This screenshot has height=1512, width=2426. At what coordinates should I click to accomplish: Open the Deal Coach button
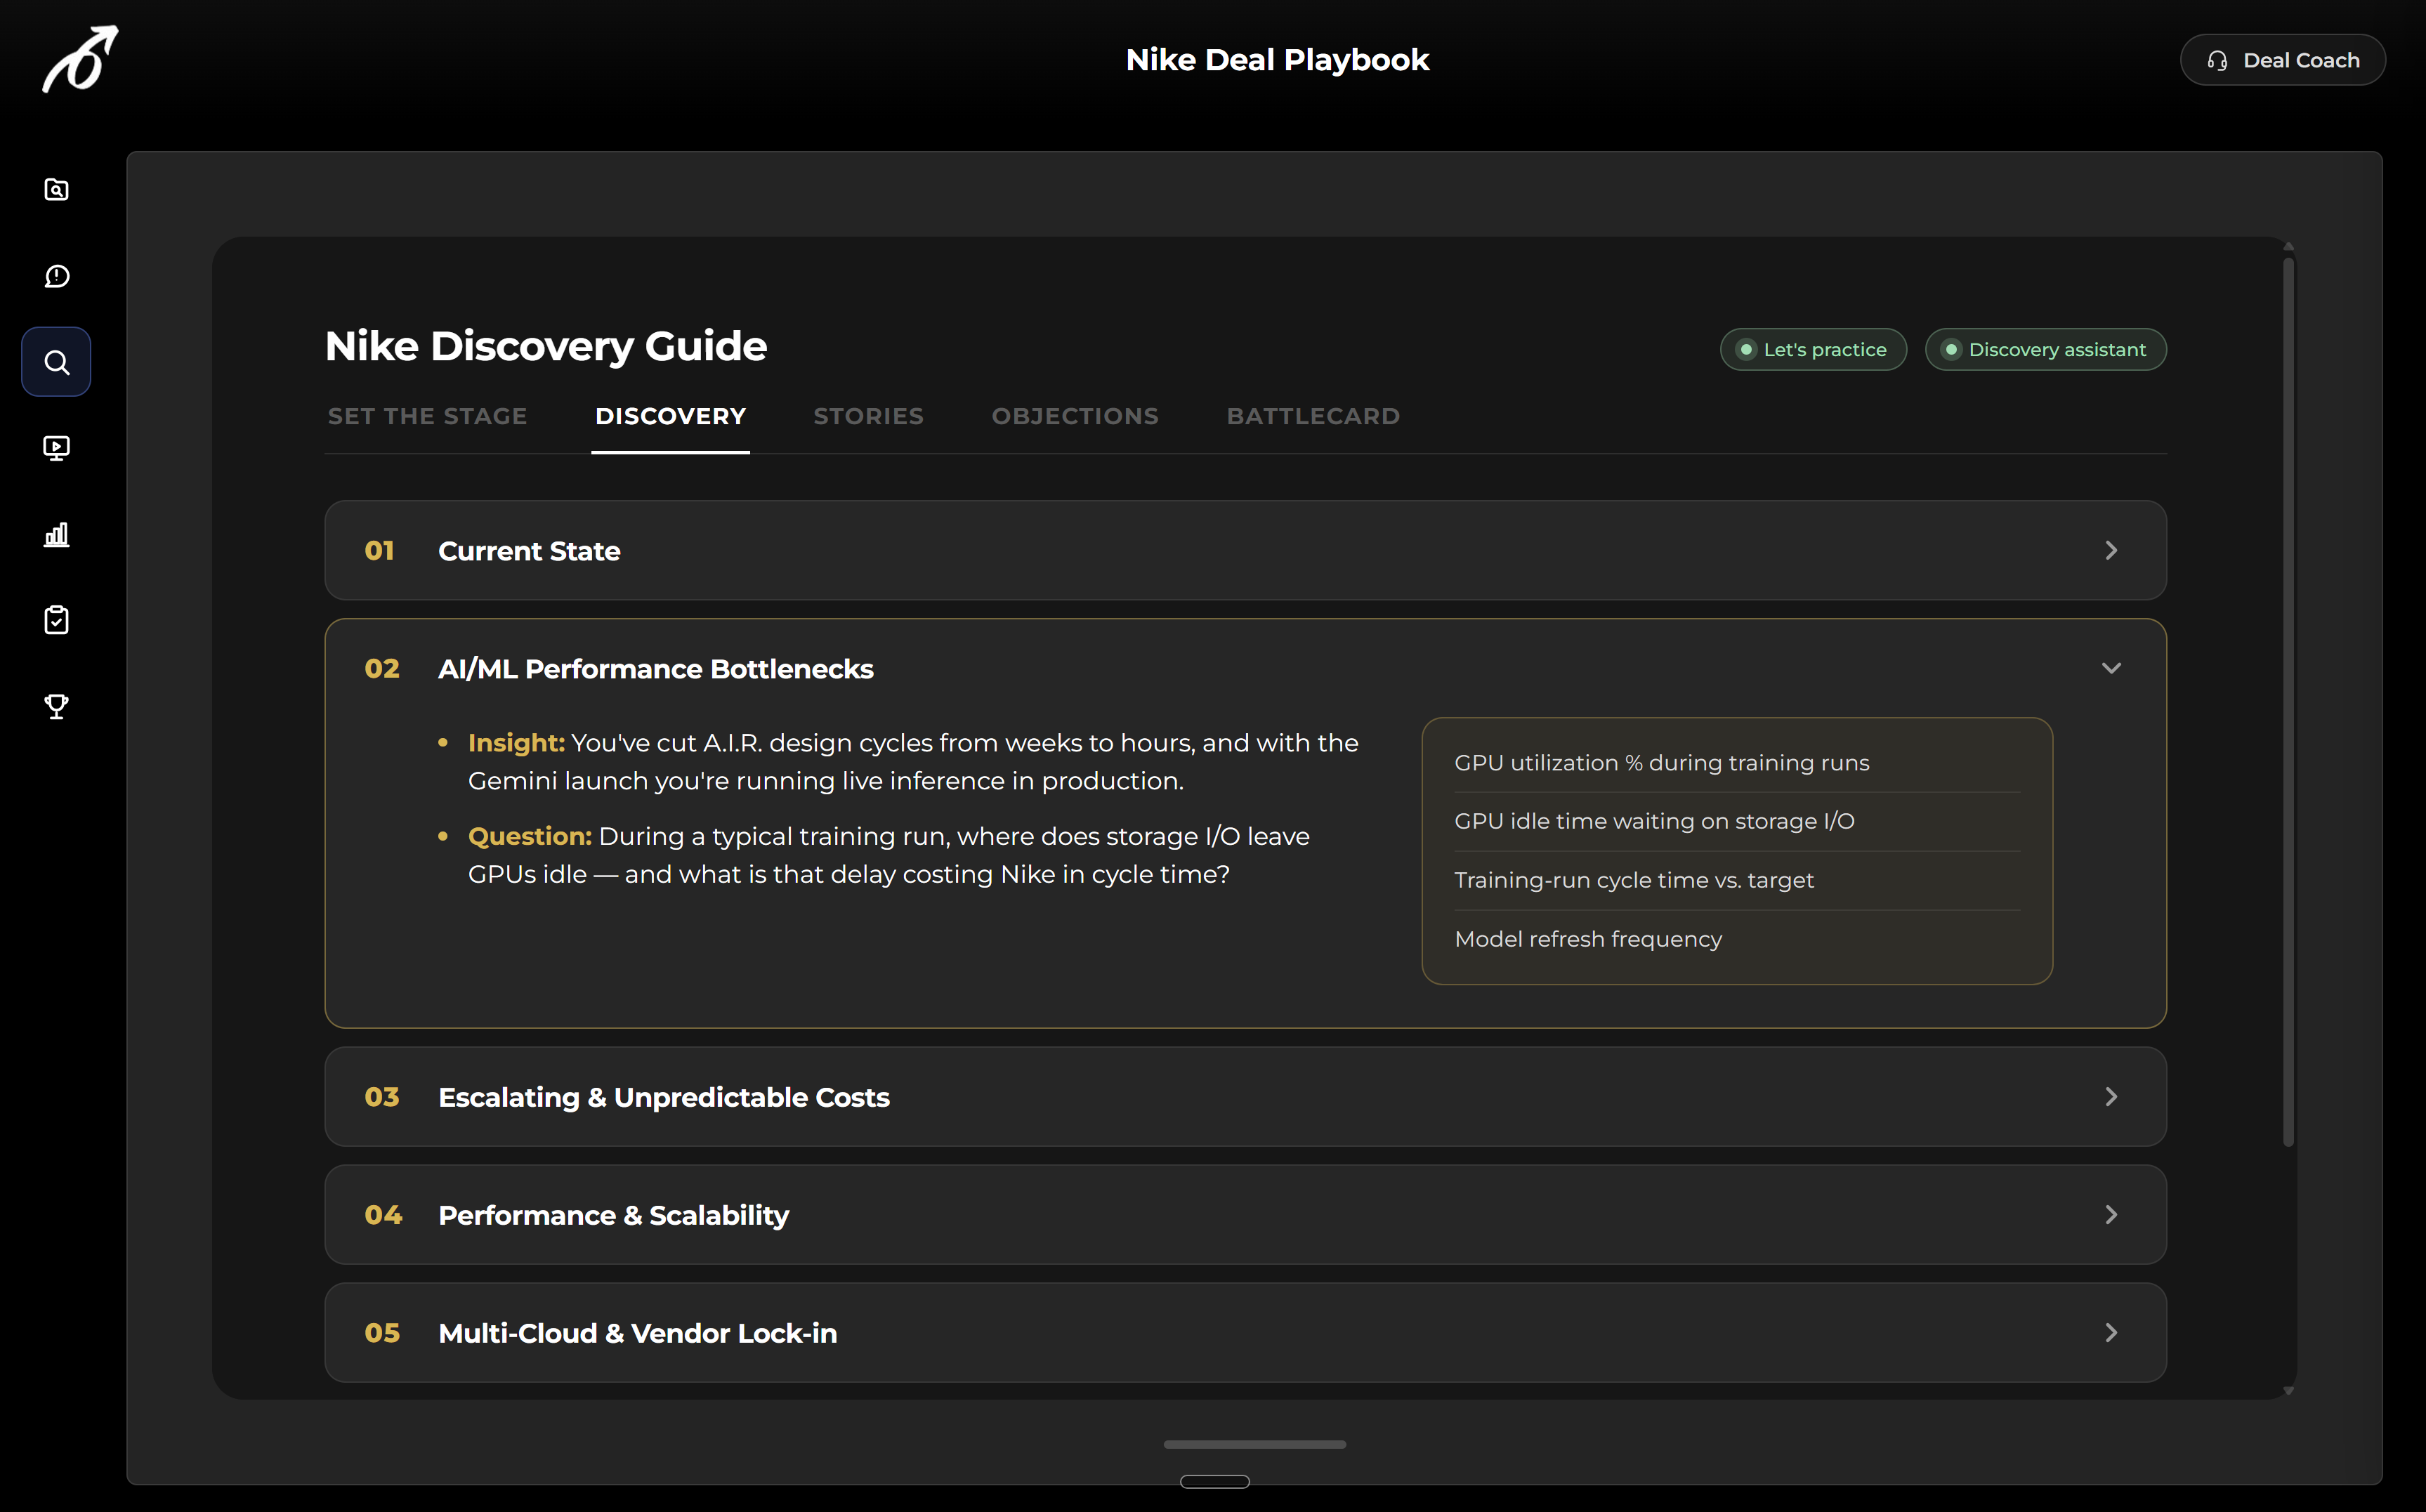point(2282,60)
